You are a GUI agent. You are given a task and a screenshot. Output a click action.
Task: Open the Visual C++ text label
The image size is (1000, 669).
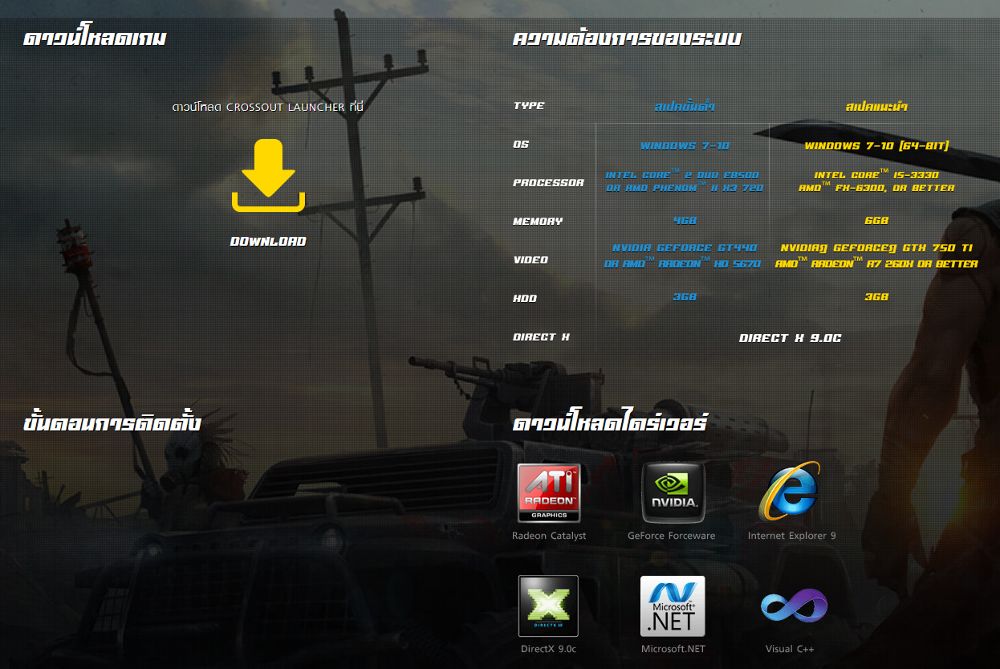790,649
